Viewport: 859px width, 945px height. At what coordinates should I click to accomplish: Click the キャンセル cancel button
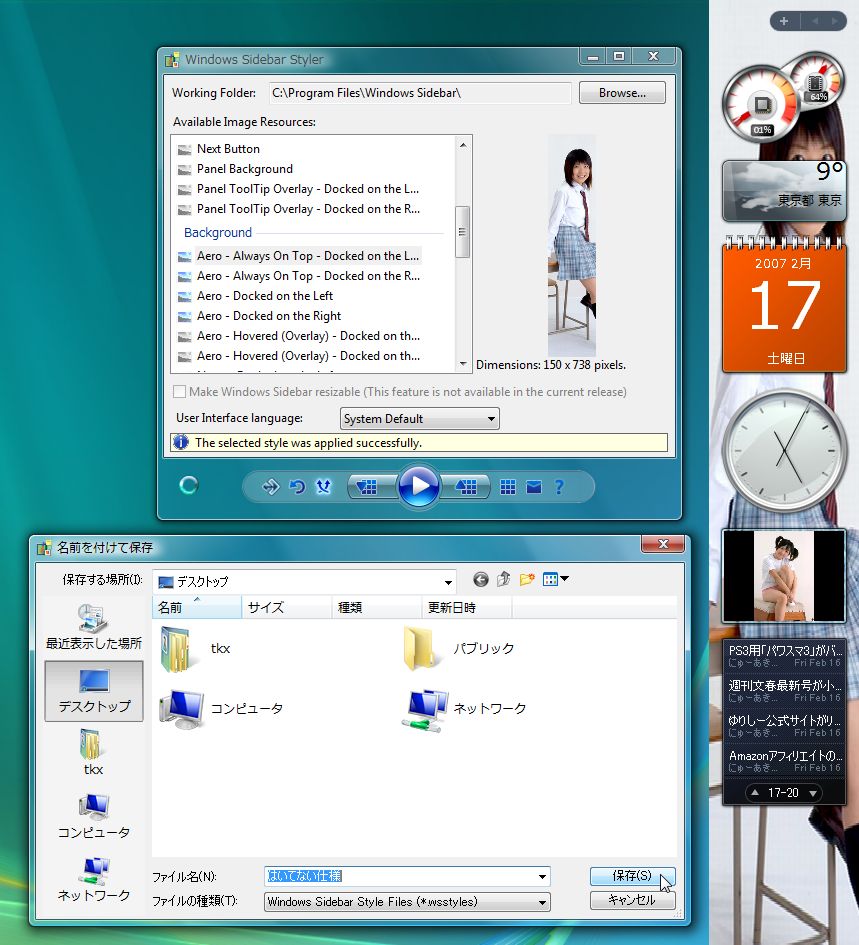click(632, 900)
